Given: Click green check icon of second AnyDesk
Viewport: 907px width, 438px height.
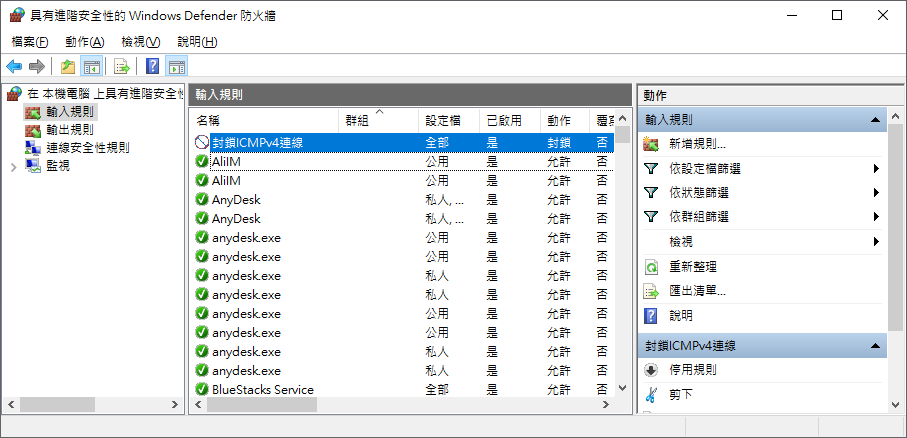Looking at the screenshot, I should point(202,218).
